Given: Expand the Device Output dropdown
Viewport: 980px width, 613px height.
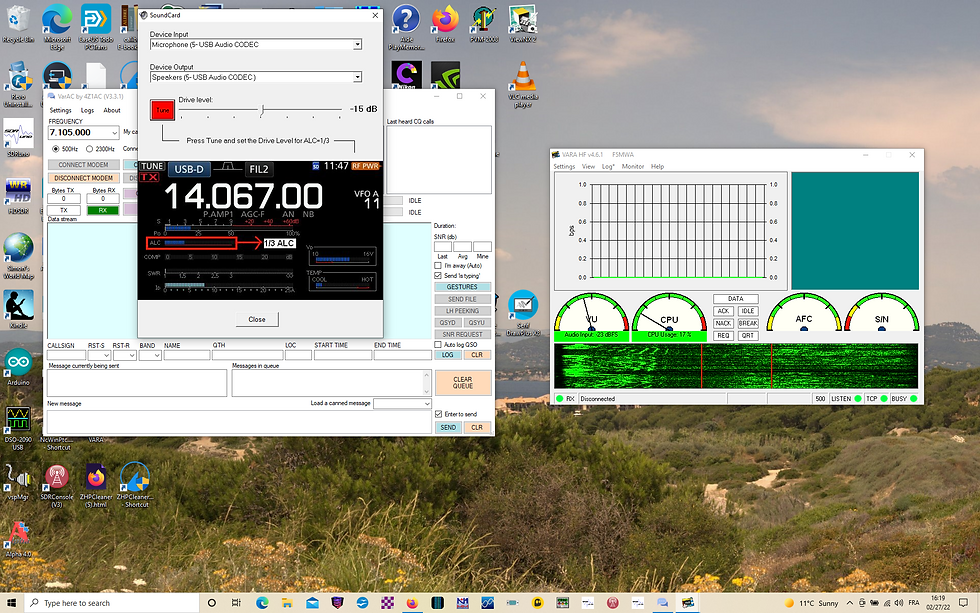Looking at the screenshot, I should [358, 77].
